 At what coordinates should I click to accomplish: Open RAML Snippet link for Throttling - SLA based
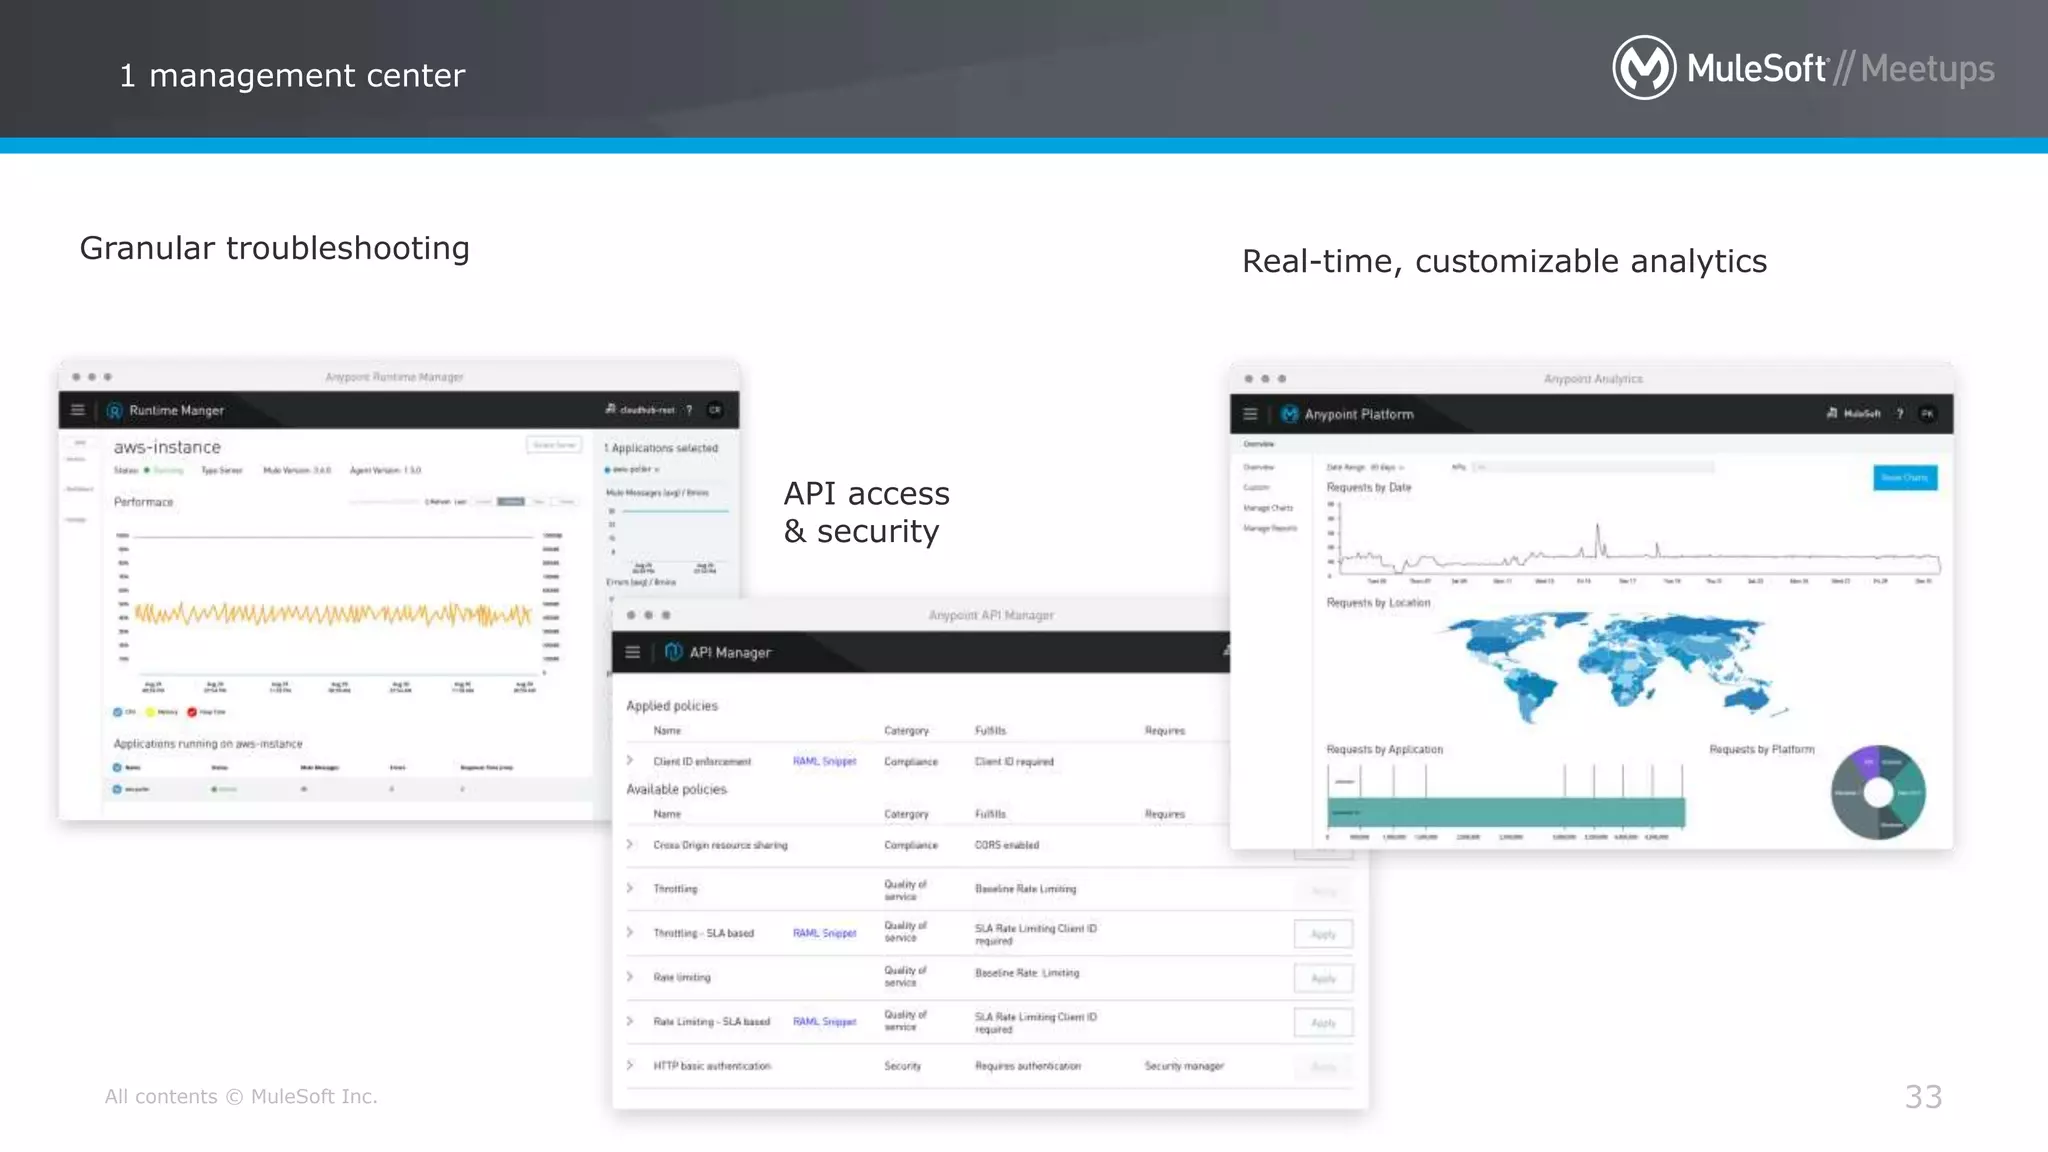pos(825,933)
